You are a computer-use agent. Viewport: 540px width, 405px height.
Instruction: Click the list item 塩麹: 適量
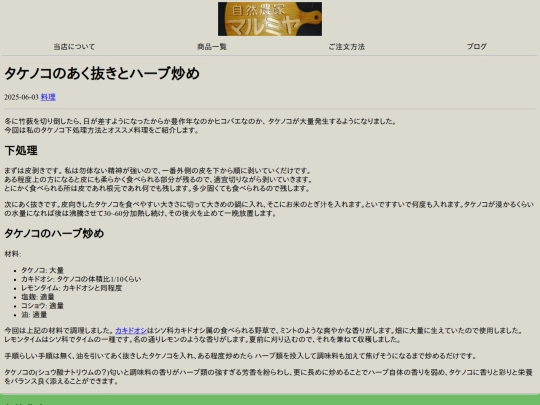tap(38, 297)
